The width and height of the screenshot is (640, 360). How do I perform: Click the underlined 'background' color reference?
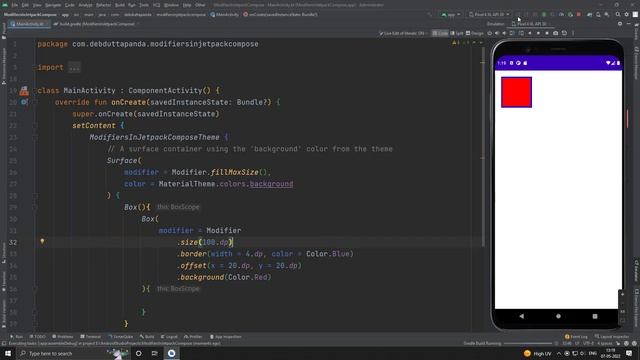tap(271, 184)
